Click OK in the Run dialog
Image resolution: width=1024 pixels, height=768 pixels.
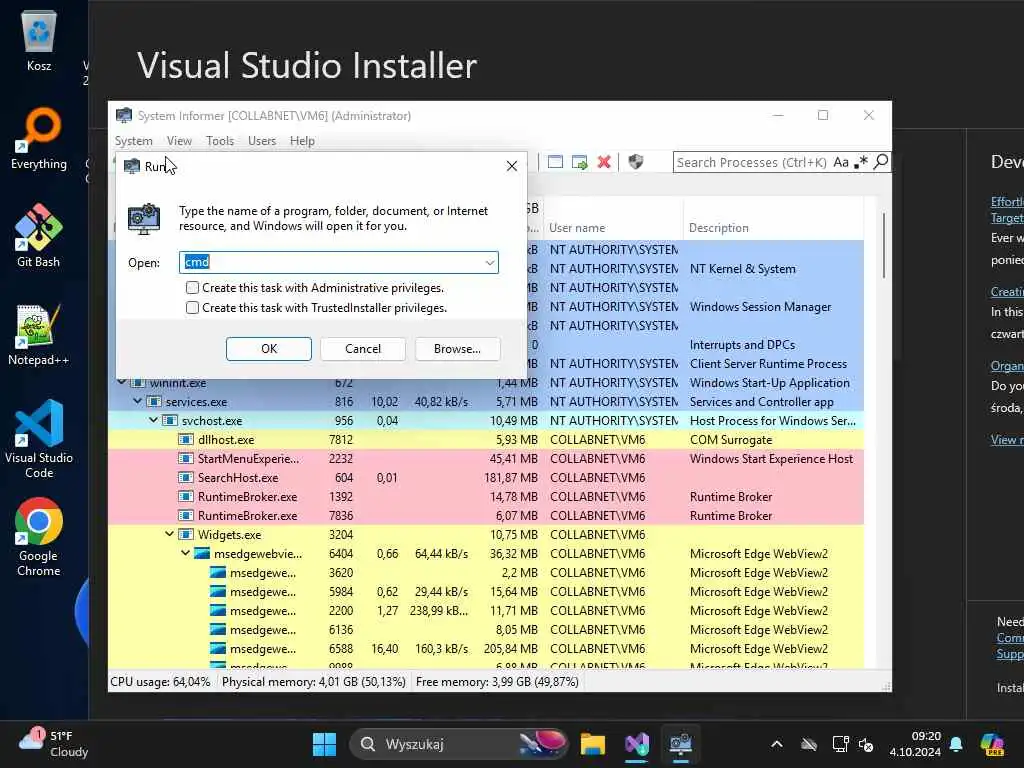[x=269, y=349]
